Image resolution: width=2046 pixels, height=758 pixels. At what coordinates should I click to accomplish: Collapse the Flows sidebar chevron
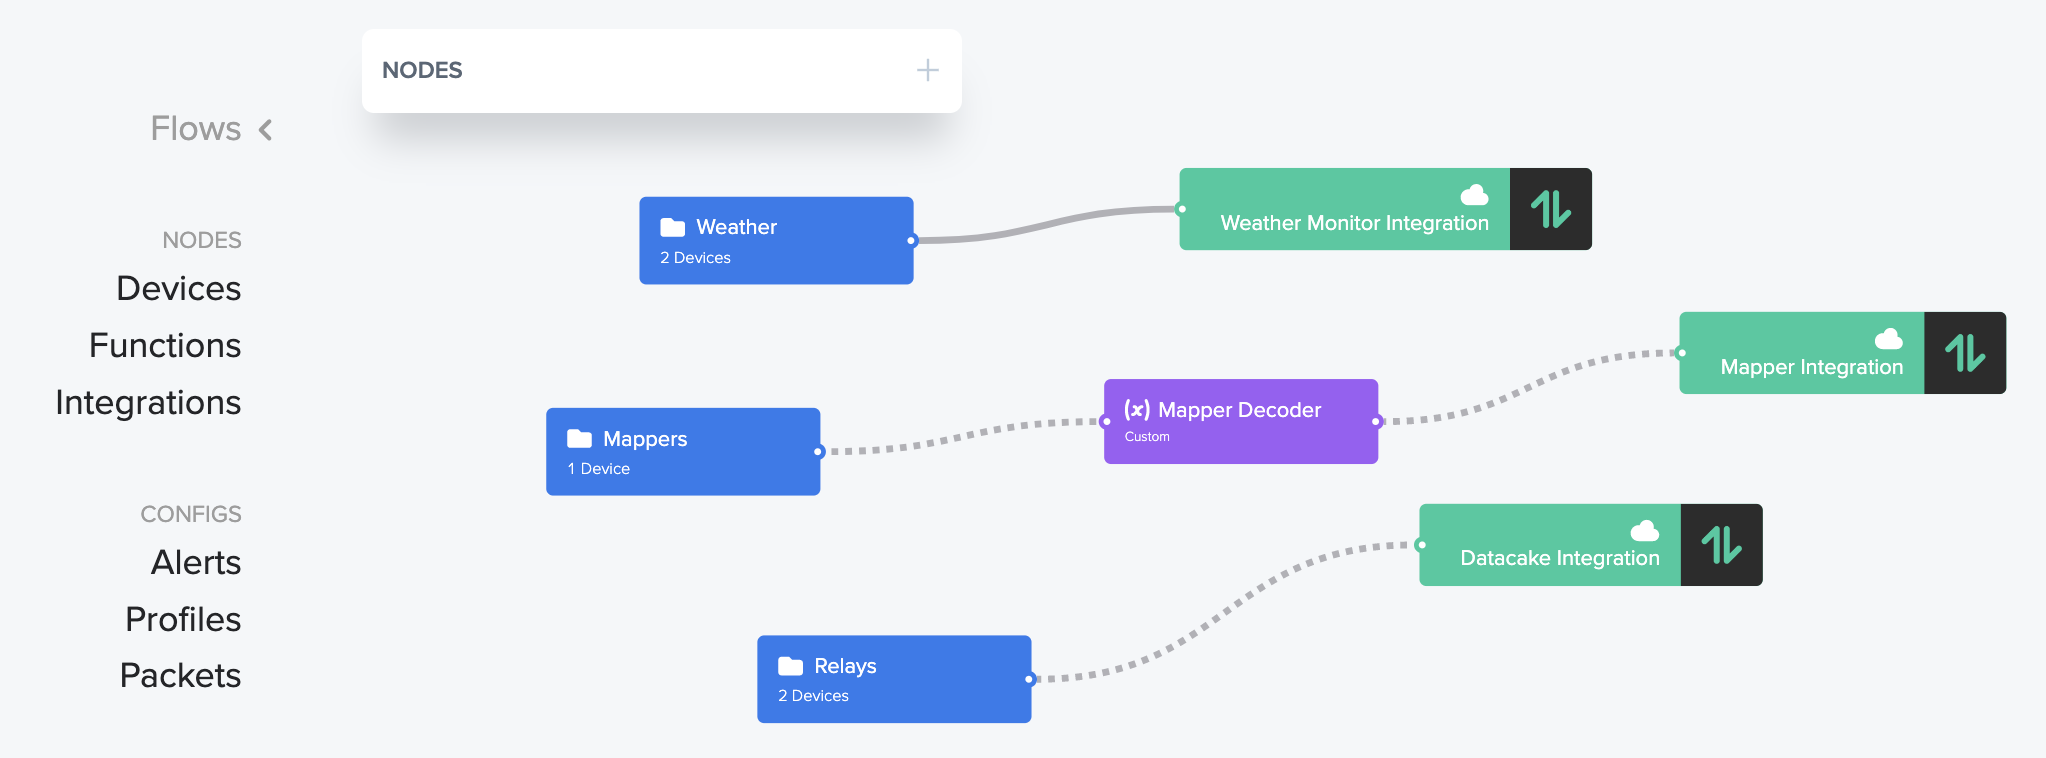[265, 130]
